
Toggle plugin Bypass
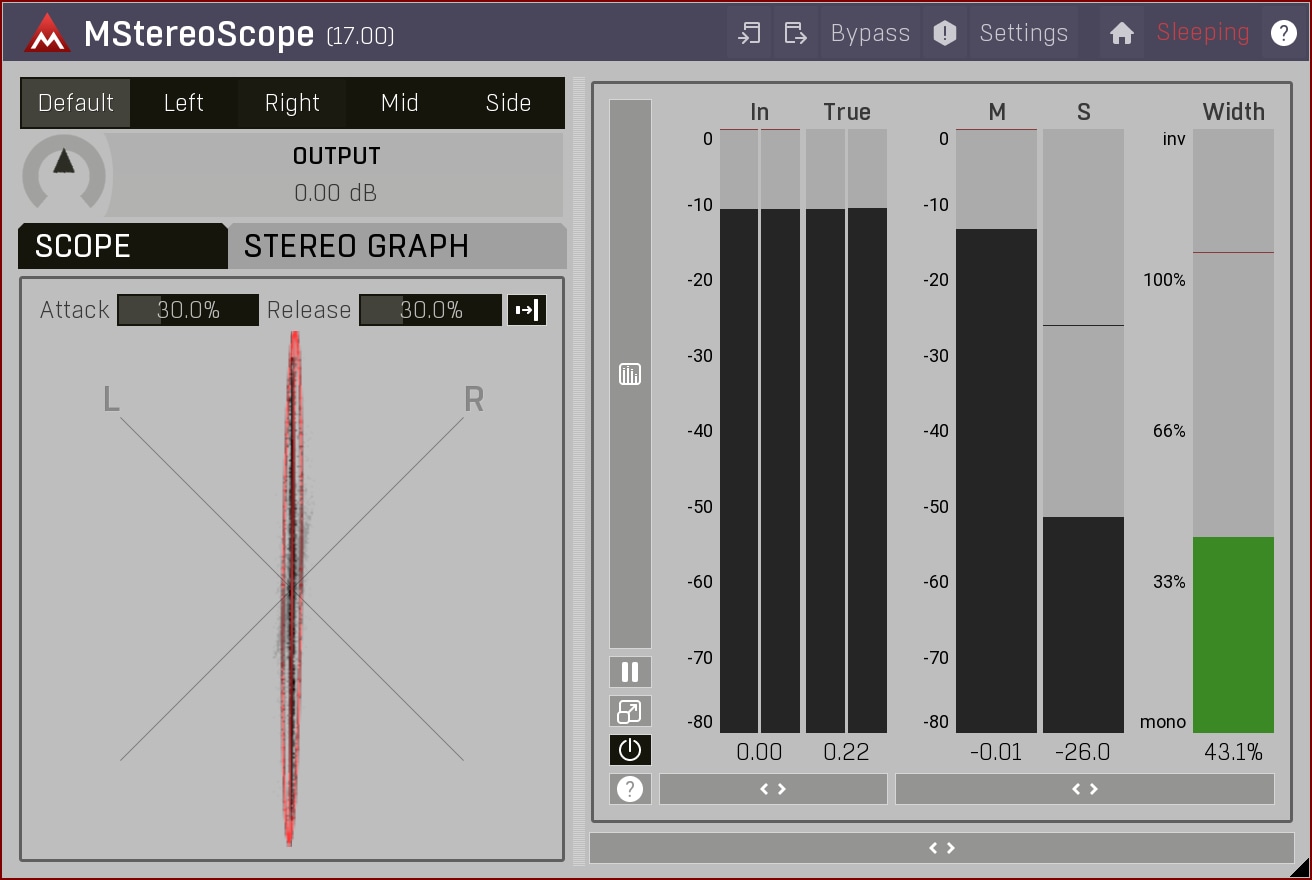[x=870, y=33]
